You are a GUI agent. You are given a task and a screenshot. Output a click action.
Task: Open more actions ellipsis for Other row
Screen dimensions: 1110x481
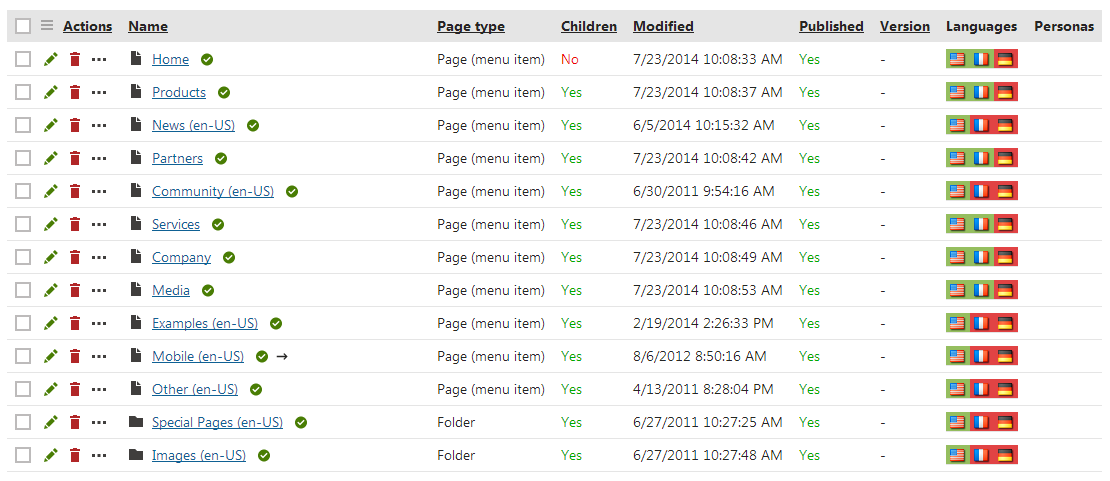pos(99,390)
